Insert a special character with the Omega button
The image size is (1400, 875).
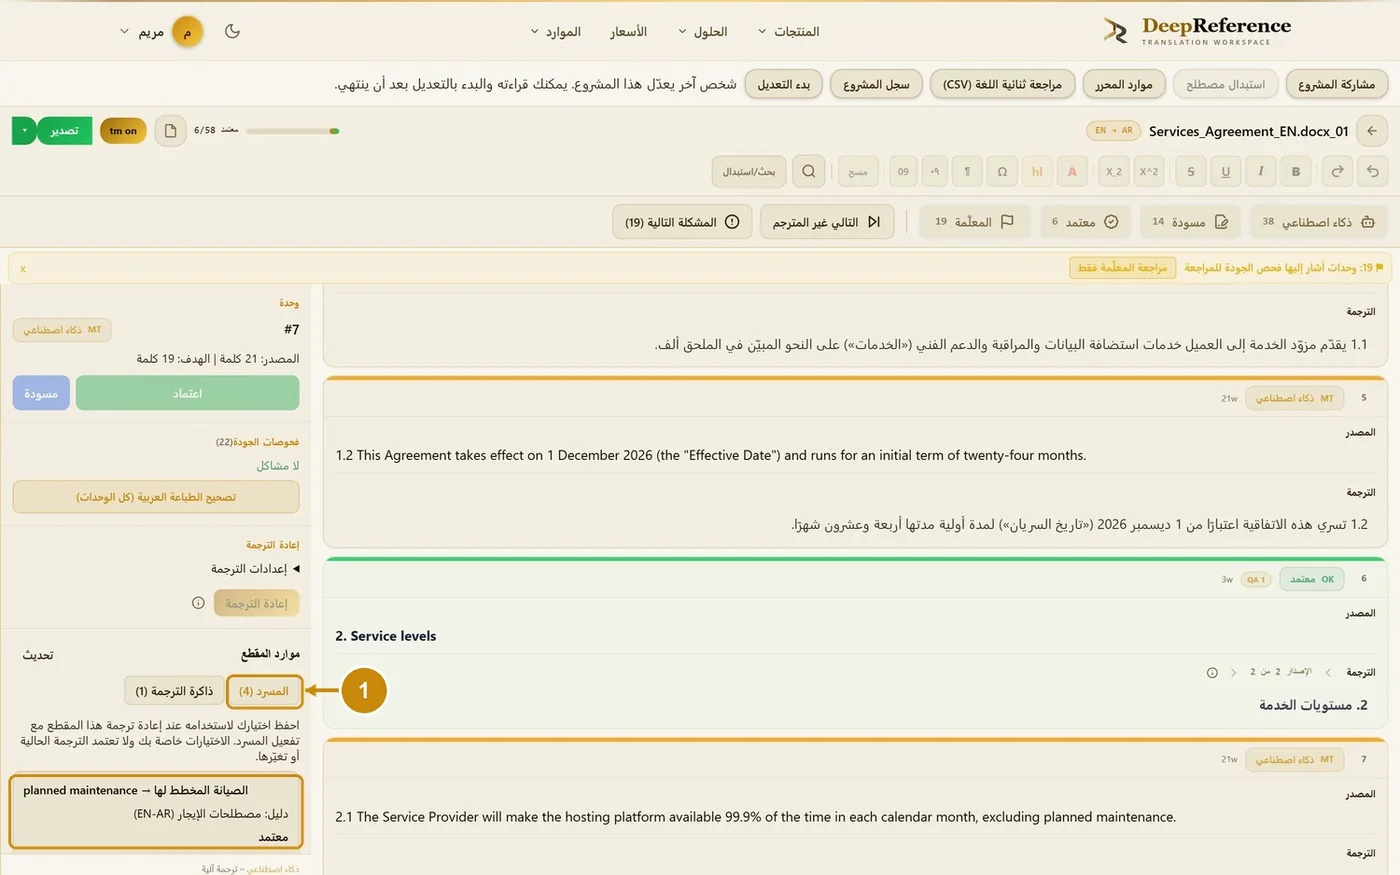pyautogui.click(x=1002, y=172)
